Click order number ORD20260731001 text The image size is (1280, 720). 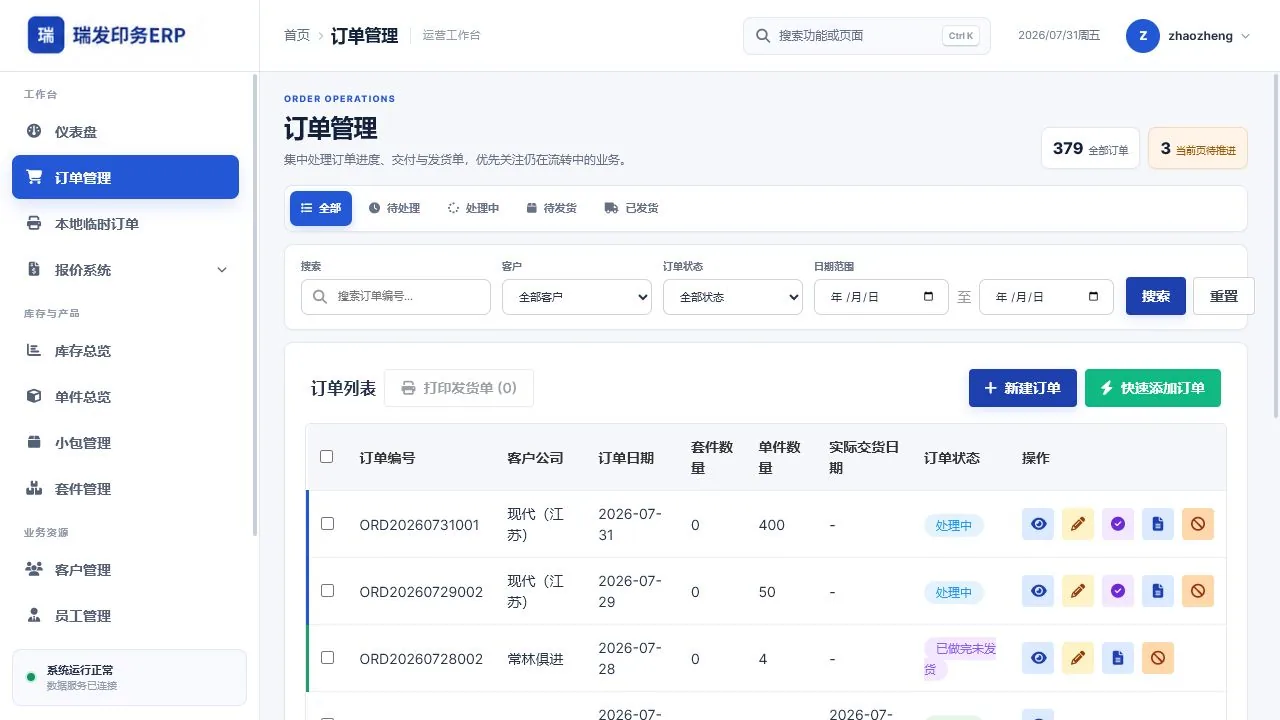tap(419, 525)
